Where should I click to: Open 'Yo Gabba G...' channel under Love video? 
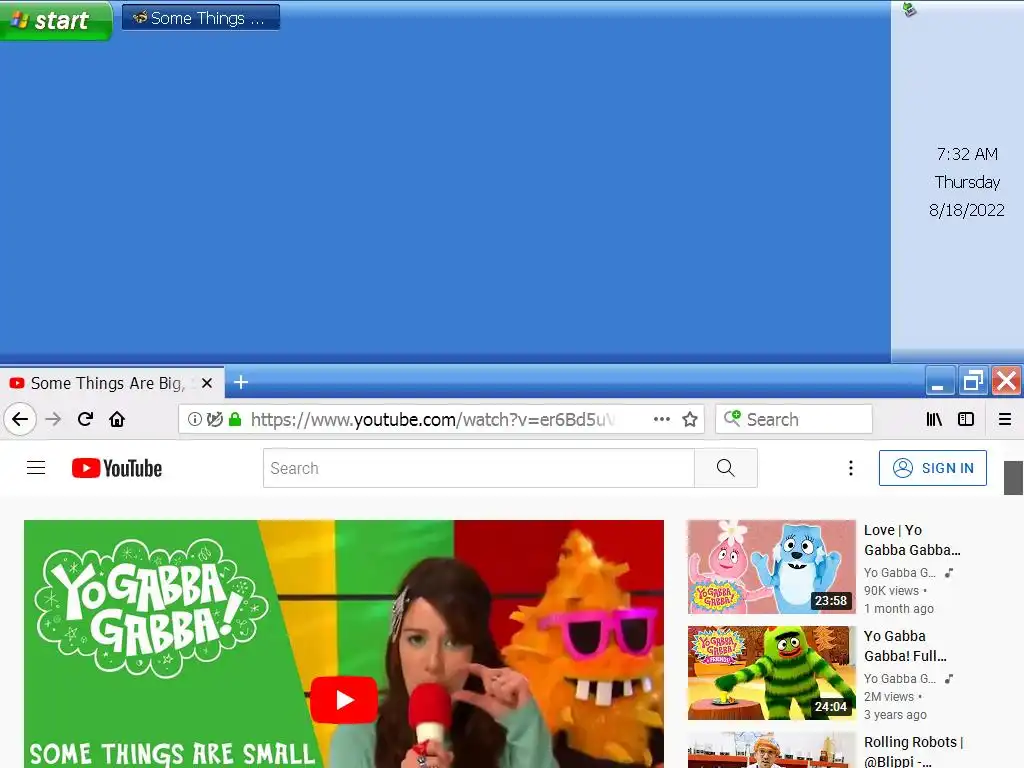[x=899, y=573]
